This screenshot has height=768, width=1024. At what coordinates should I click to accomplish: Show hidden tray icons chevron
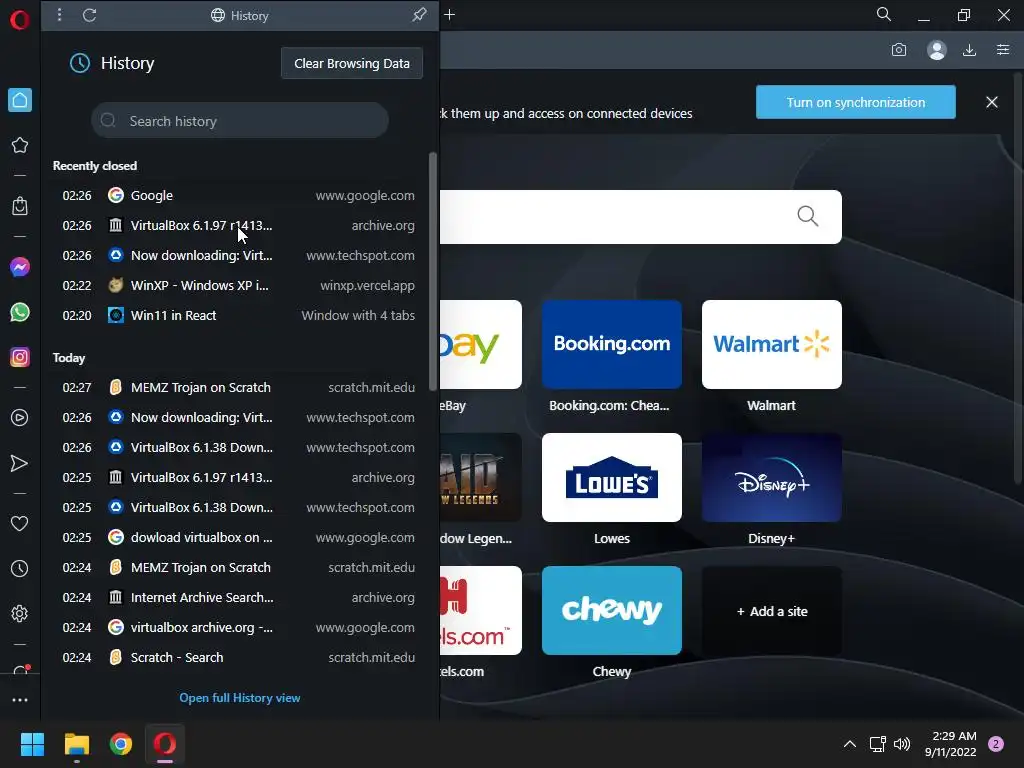point(850,744)
